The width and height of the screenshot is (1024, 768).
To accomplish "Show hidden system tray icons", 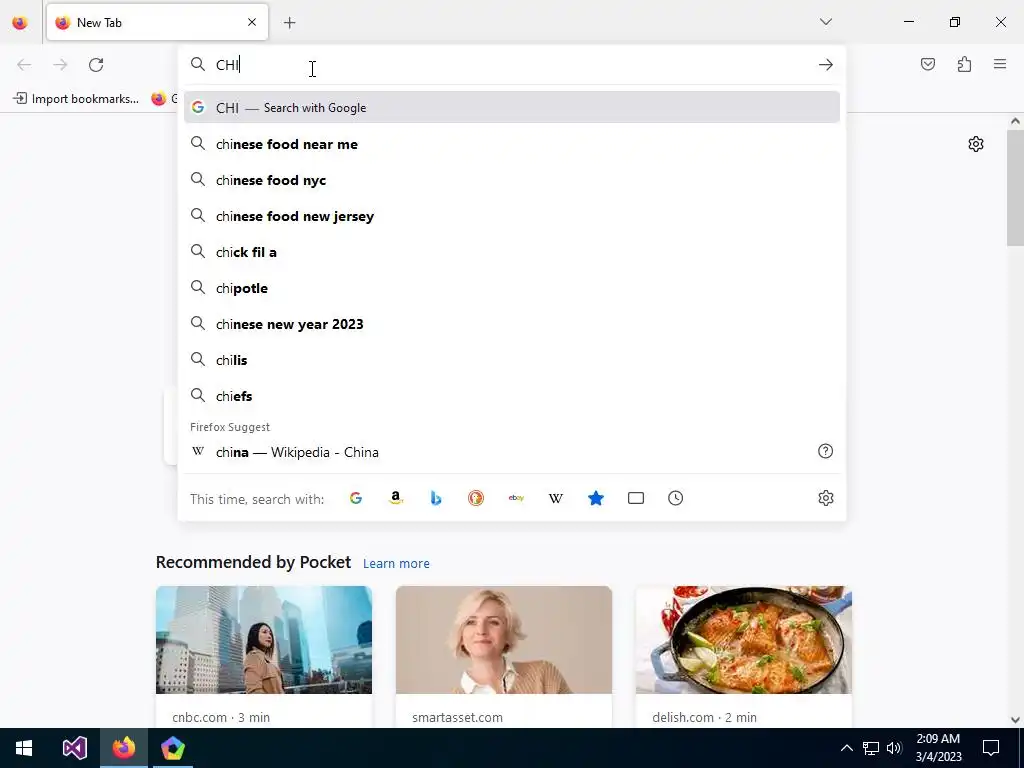I will tap(846, 748).
